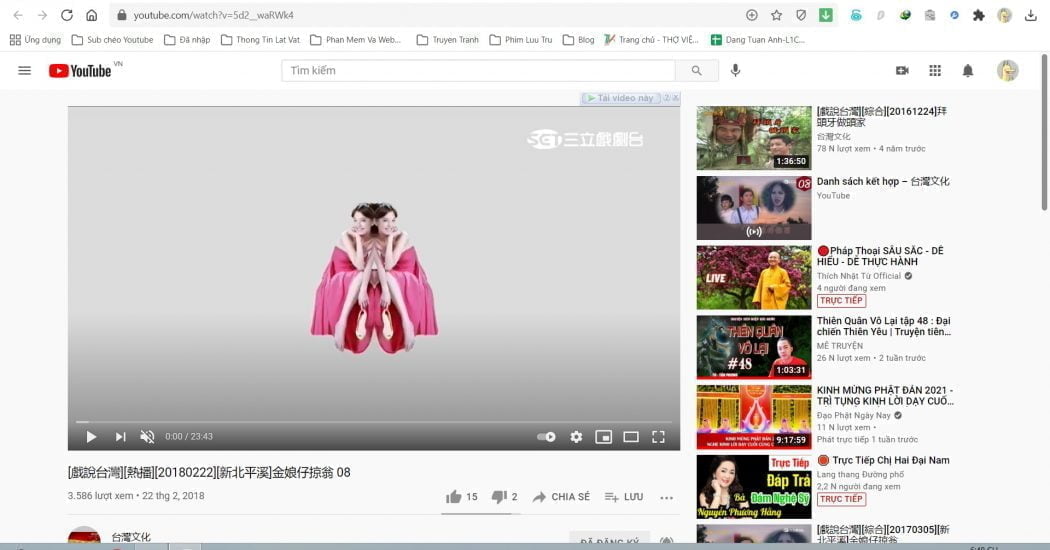Image resolution: width=1050 pixels, height=550 pixels.
Task: Click the Tải video này download button
Action: tap(620, 98)
